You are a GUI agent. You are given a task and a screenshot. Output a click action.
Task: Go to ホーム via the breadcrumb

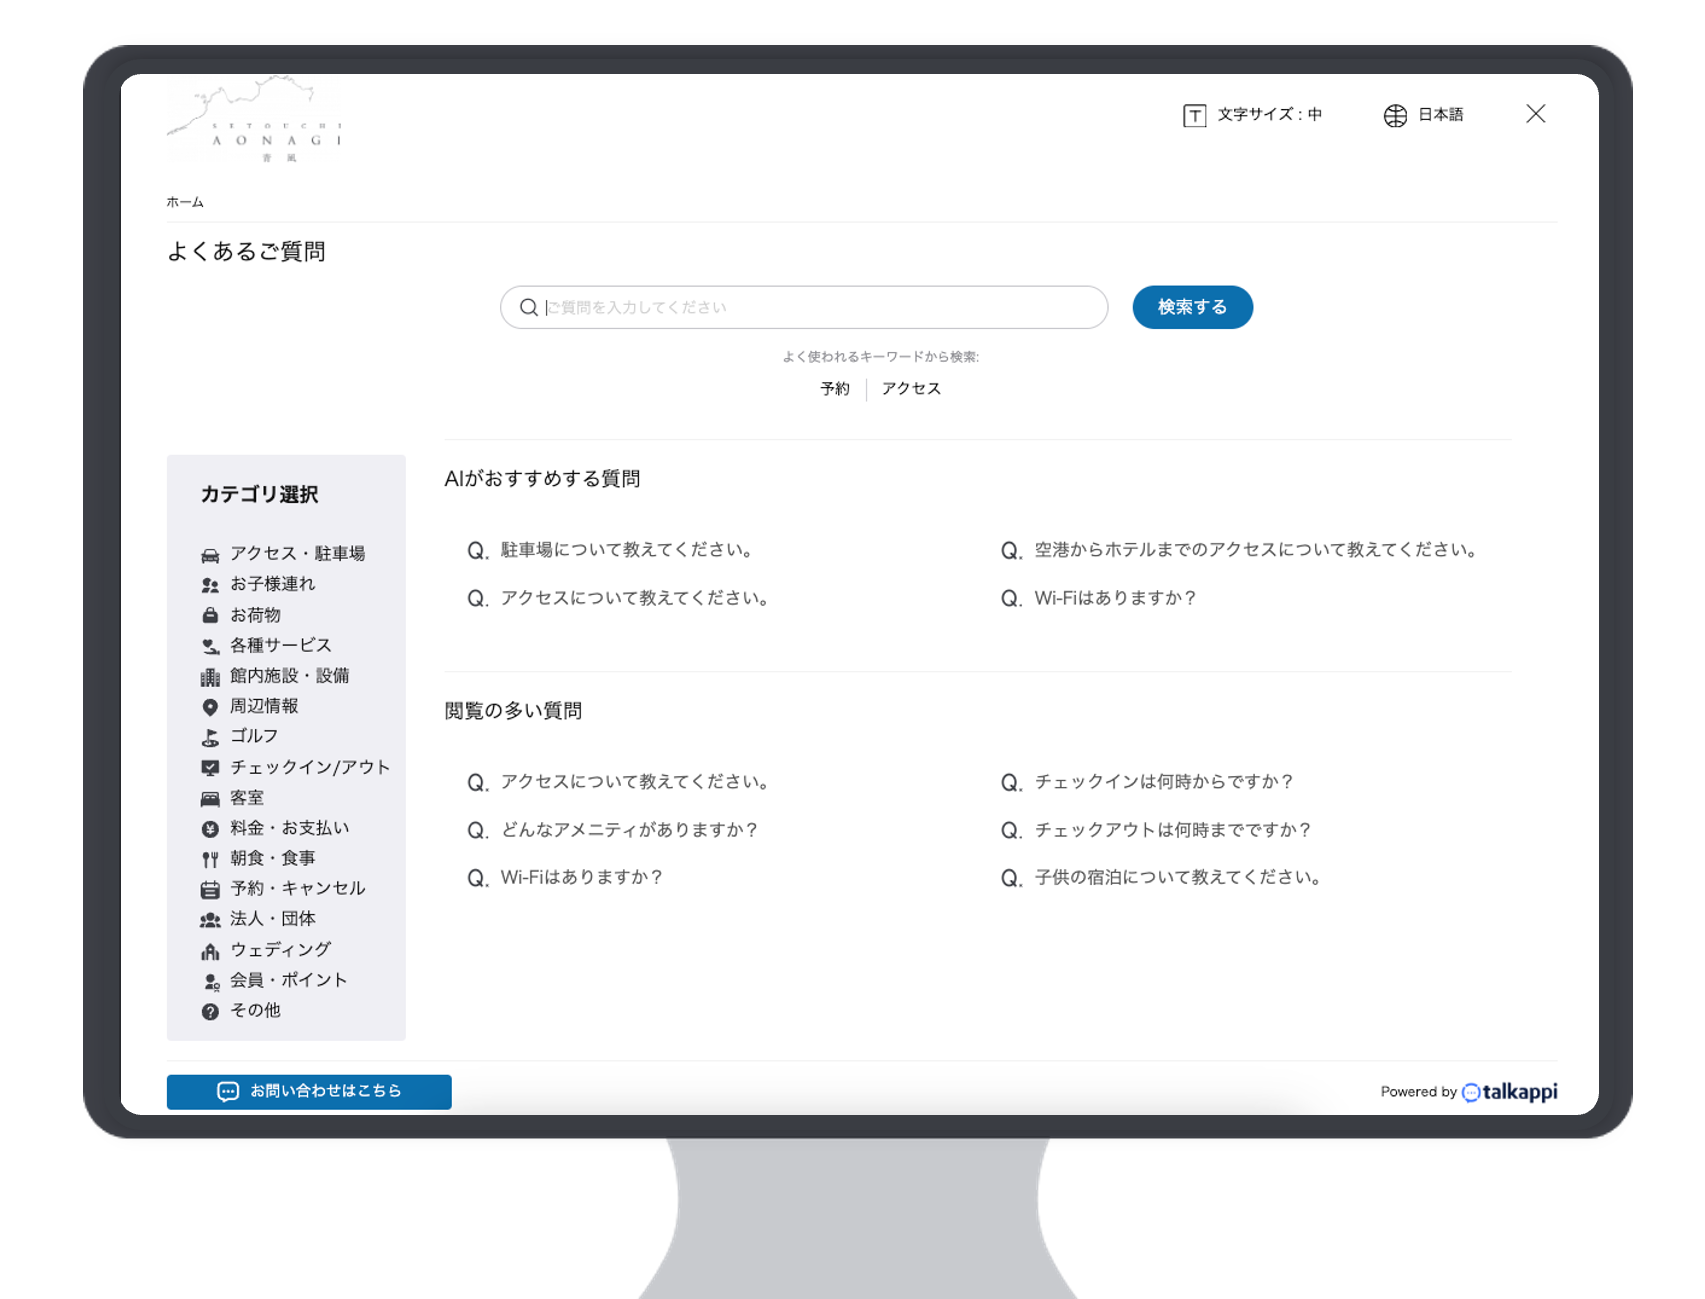click(x=183, y=201)
